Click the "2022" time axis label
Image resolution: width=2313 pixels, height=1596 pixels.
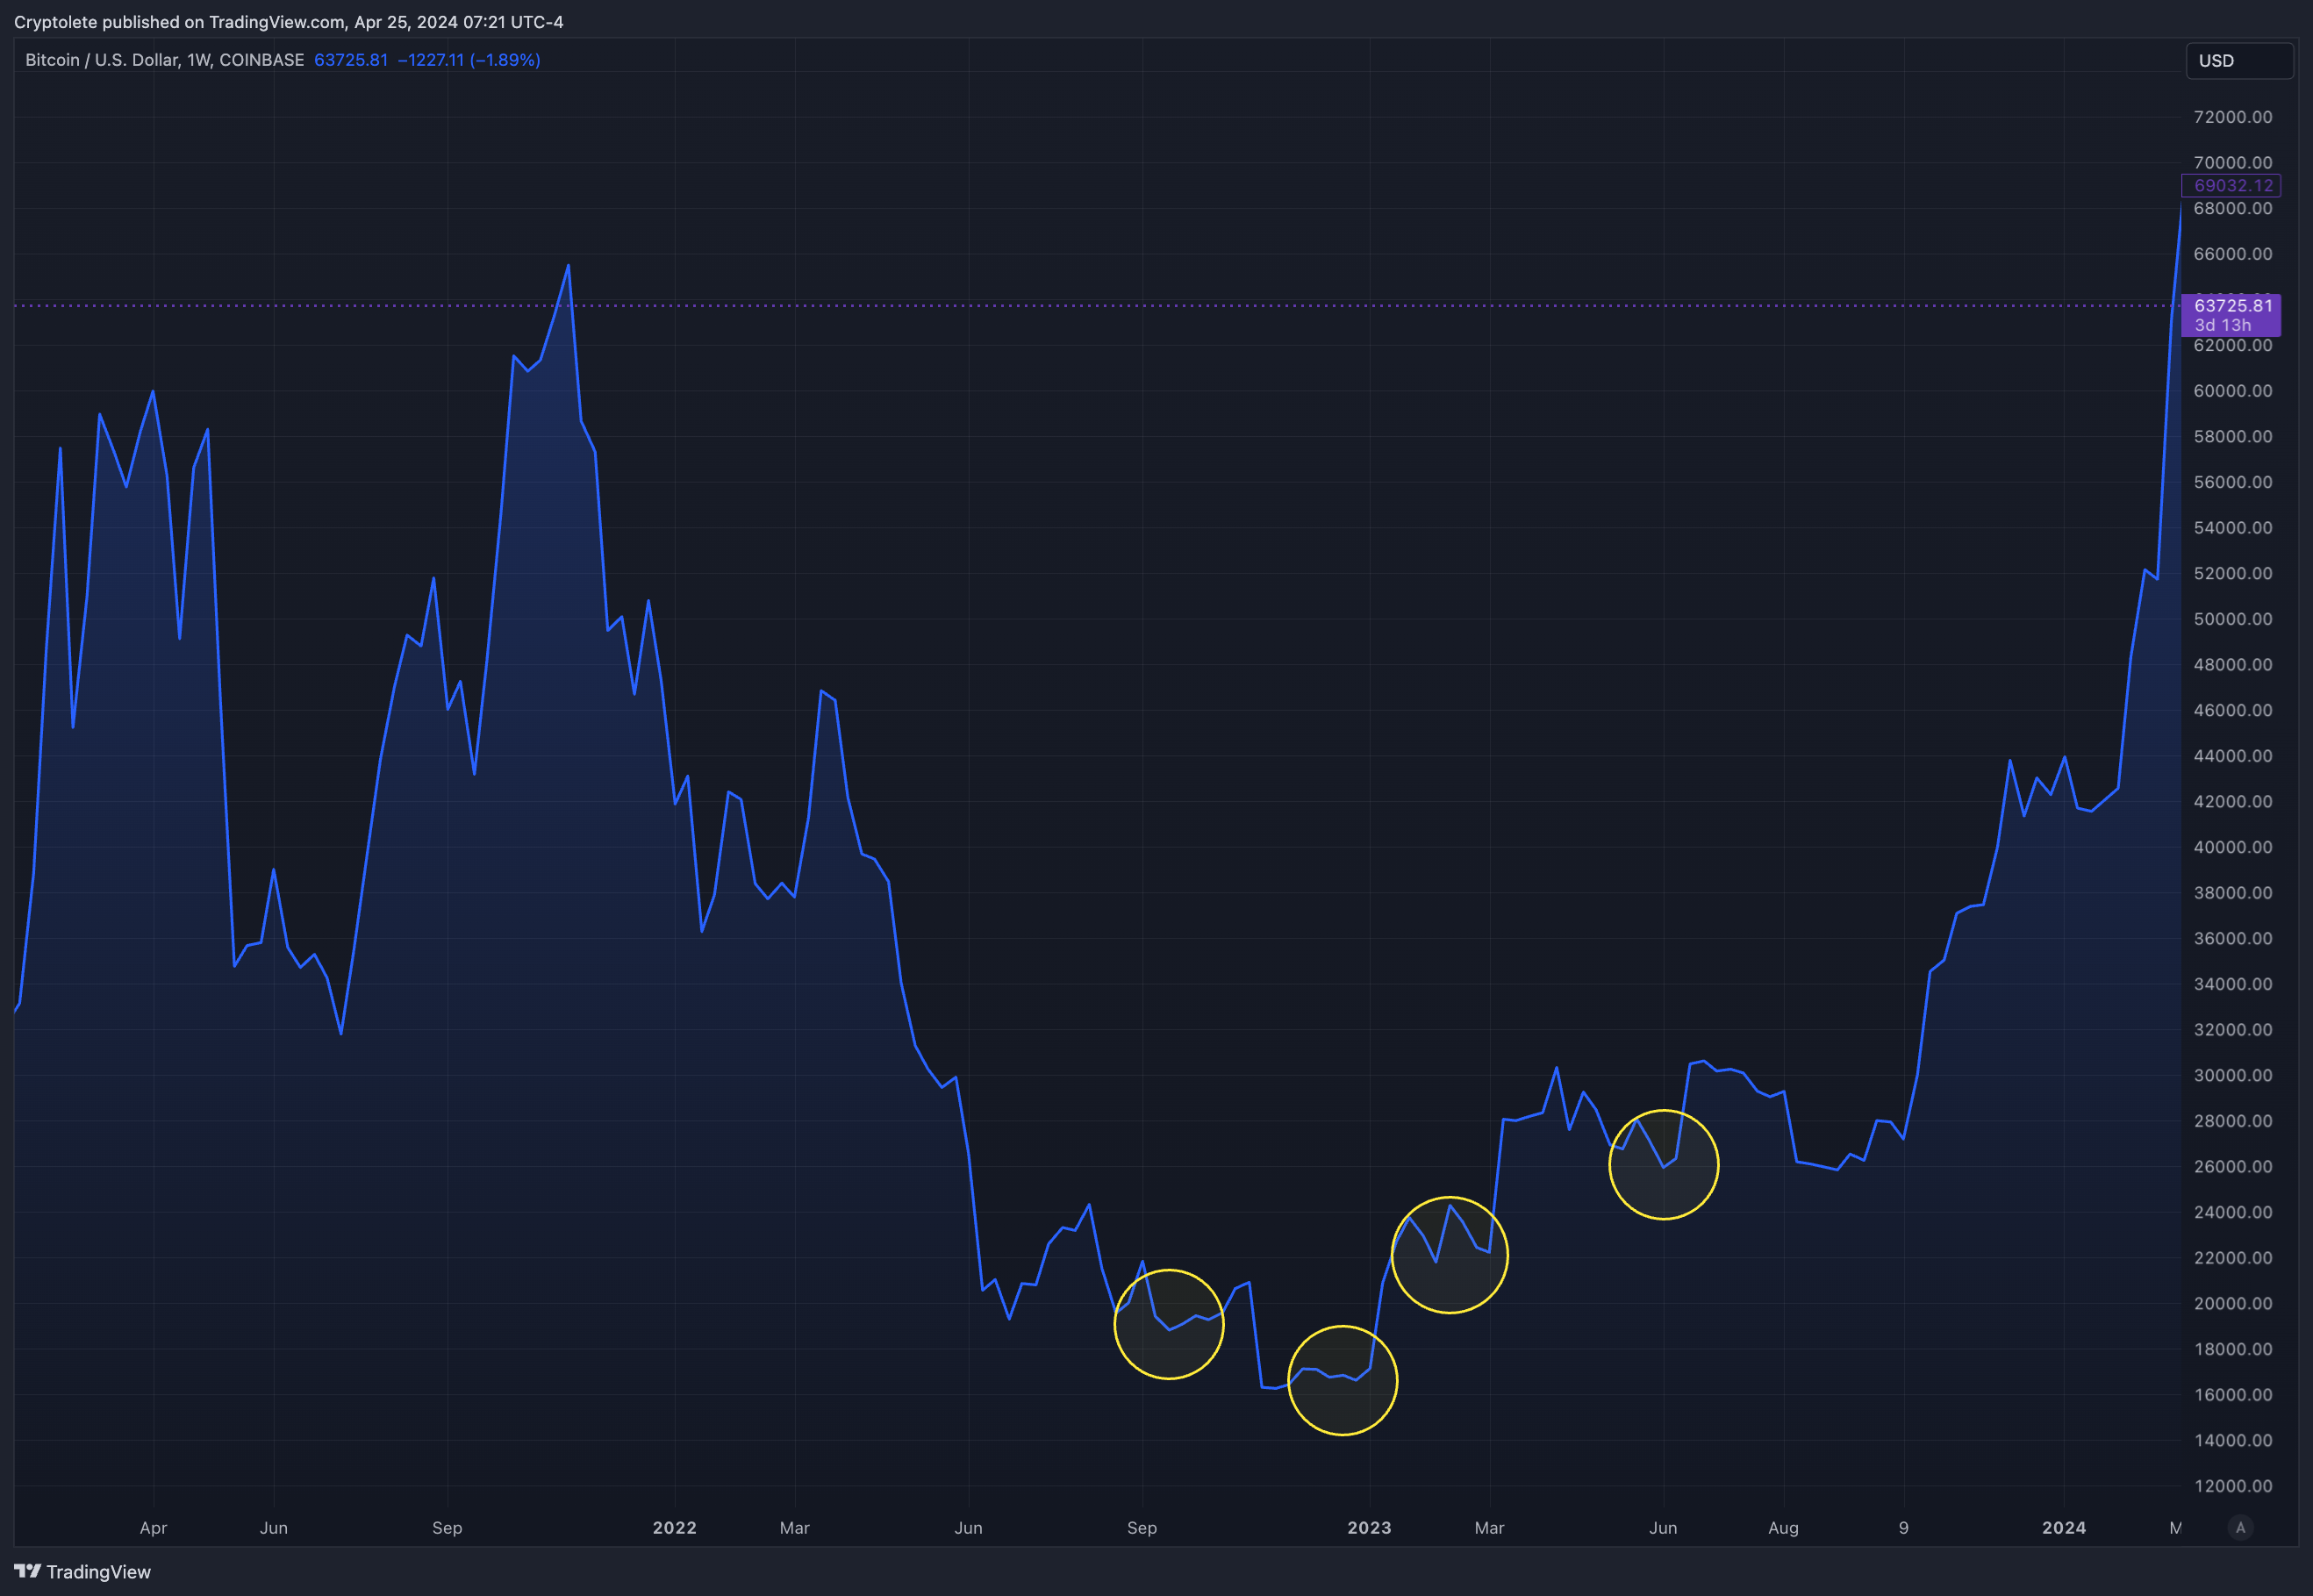[674, 1527]
